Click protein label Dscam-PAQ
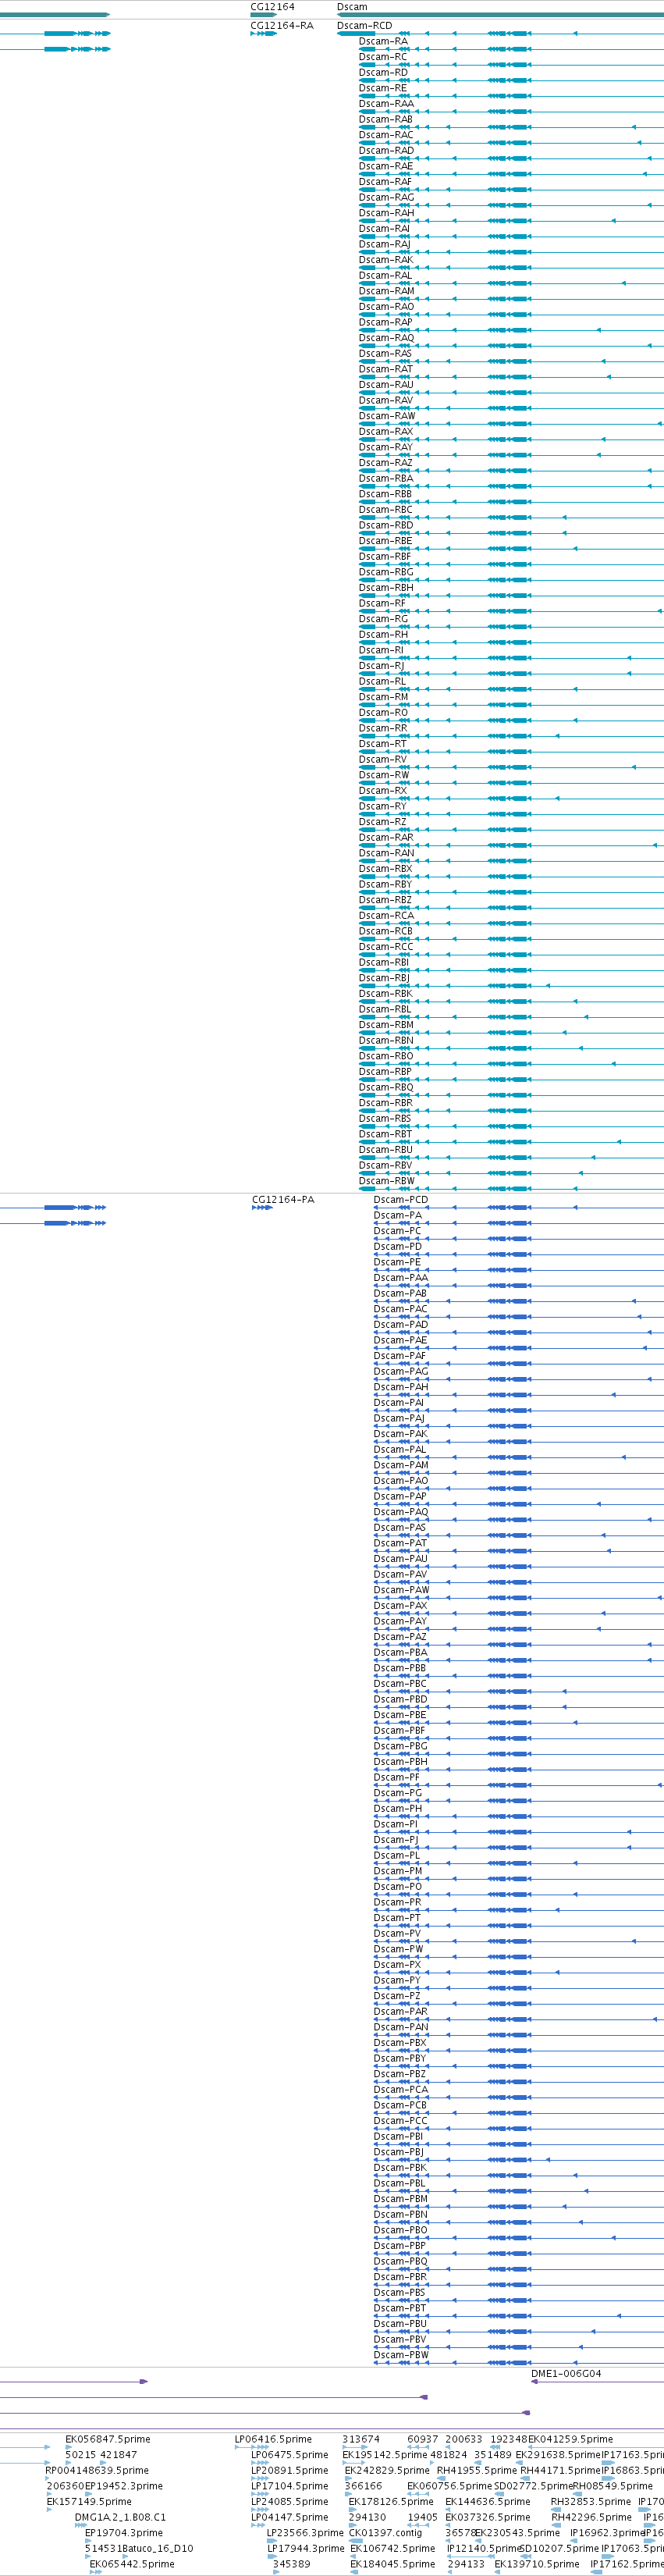 401,1512
